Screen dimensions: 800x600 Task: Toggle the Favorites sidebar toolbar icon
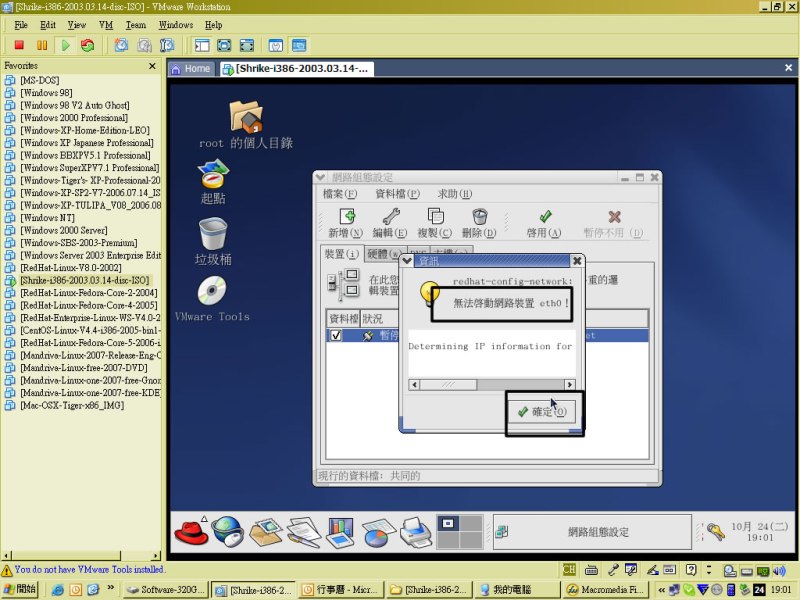pos(202,45)
